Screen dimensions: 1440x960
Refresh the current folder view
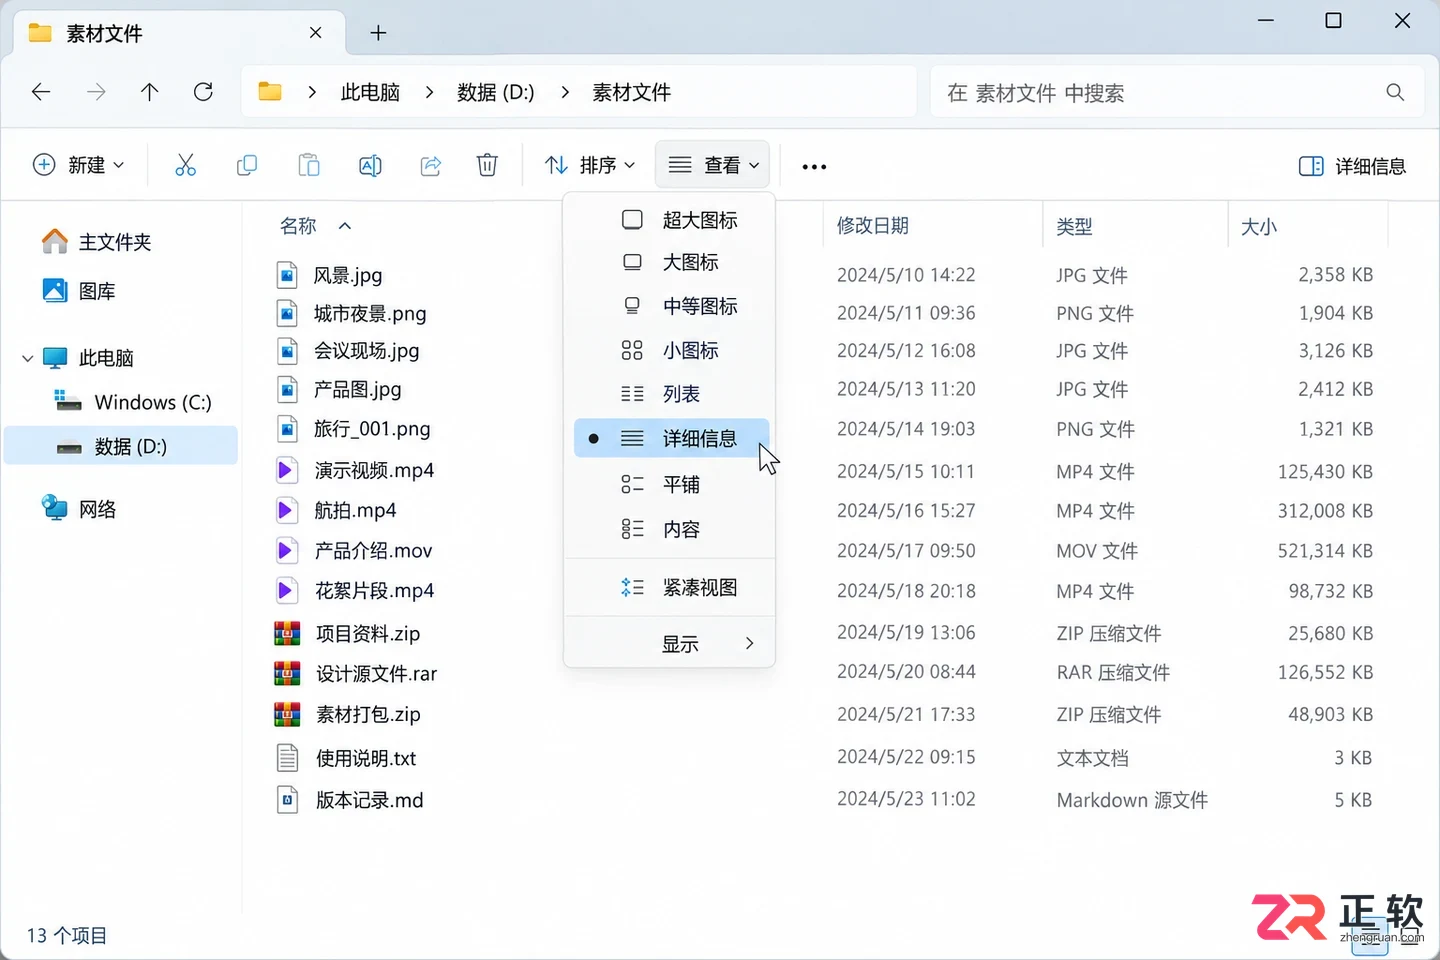click(x=203, y=92)
